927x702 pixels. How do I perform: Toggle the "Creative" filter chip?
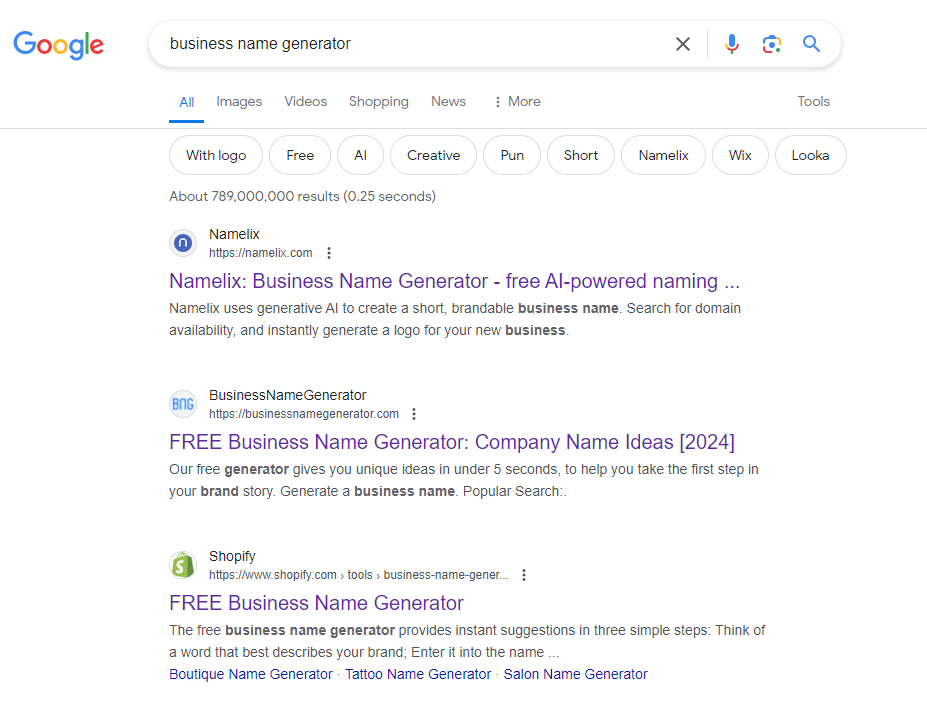pyautogui.click(x=433, y=155)
